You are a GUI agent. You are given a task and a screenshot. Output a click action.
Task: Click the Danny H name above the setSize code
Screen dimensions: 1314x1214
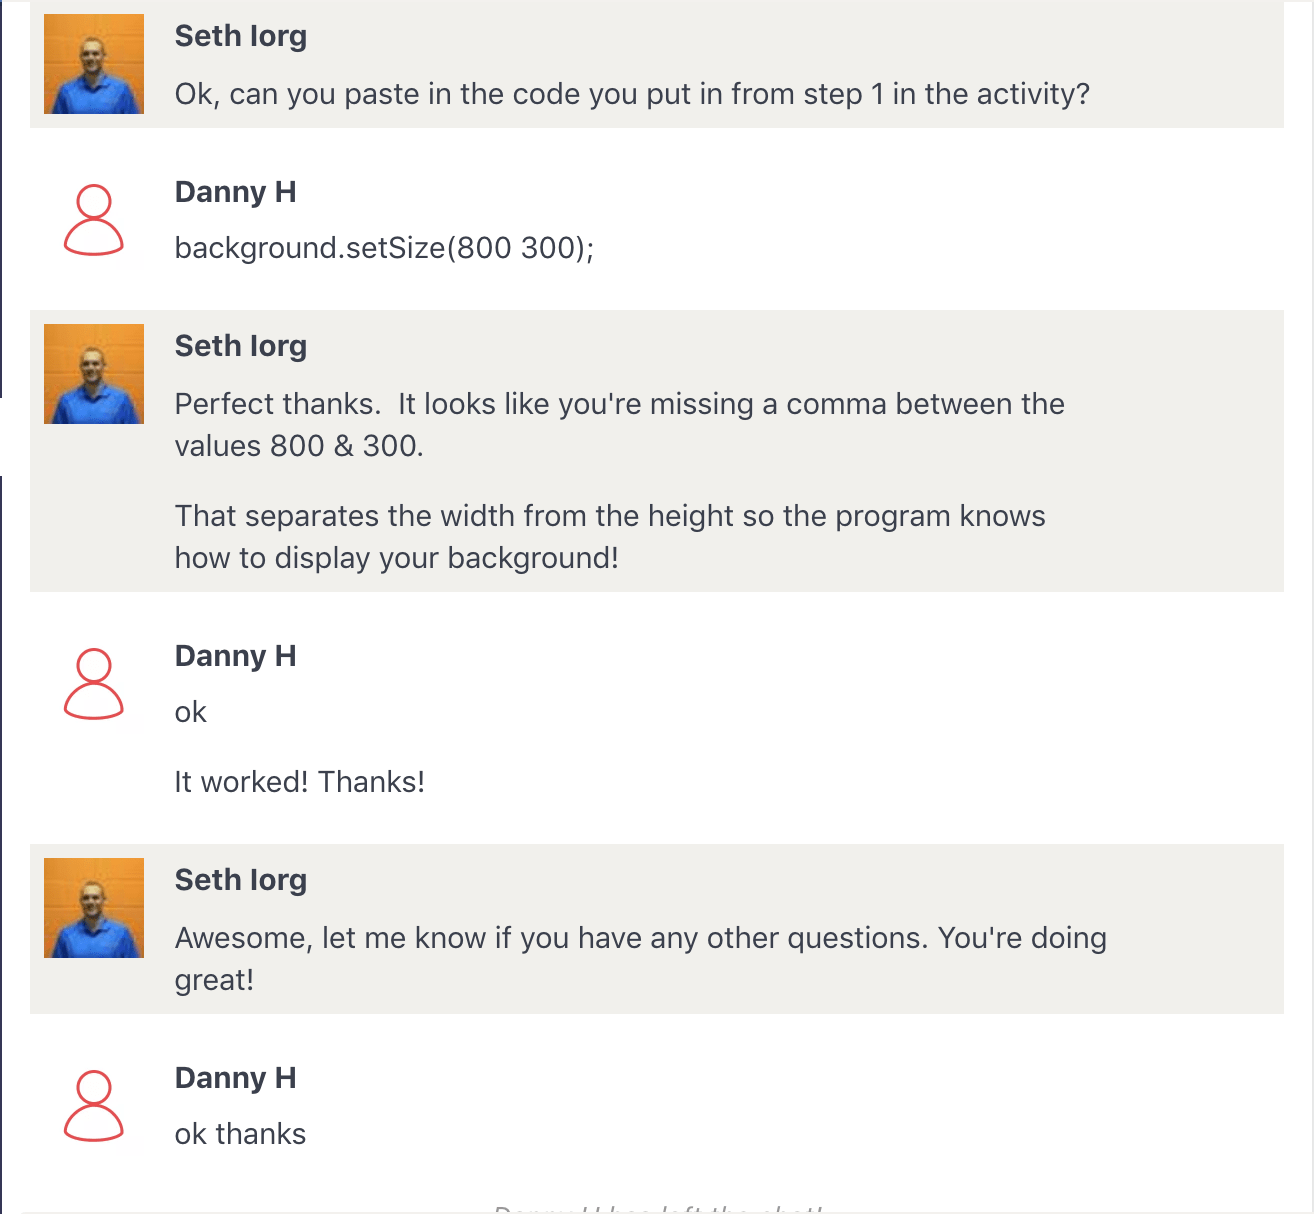point(236,192)
